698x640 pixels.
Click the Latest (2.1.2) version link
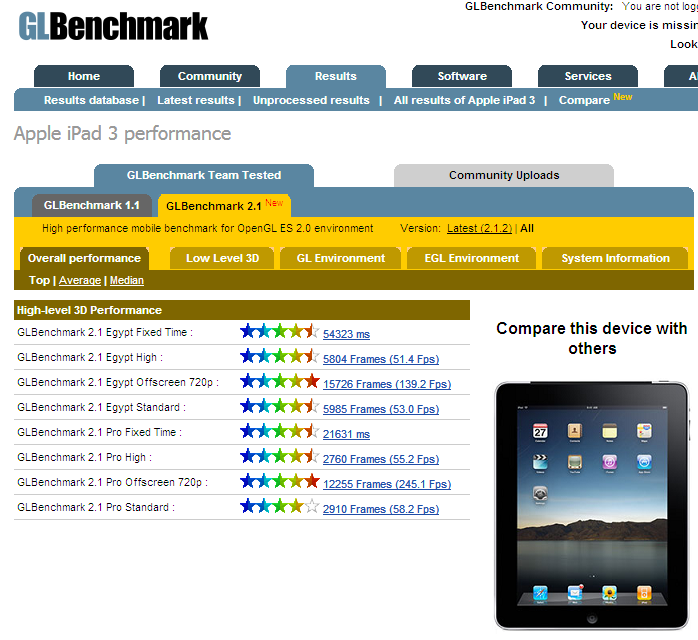pyautogui.click(x=479, y=228)
